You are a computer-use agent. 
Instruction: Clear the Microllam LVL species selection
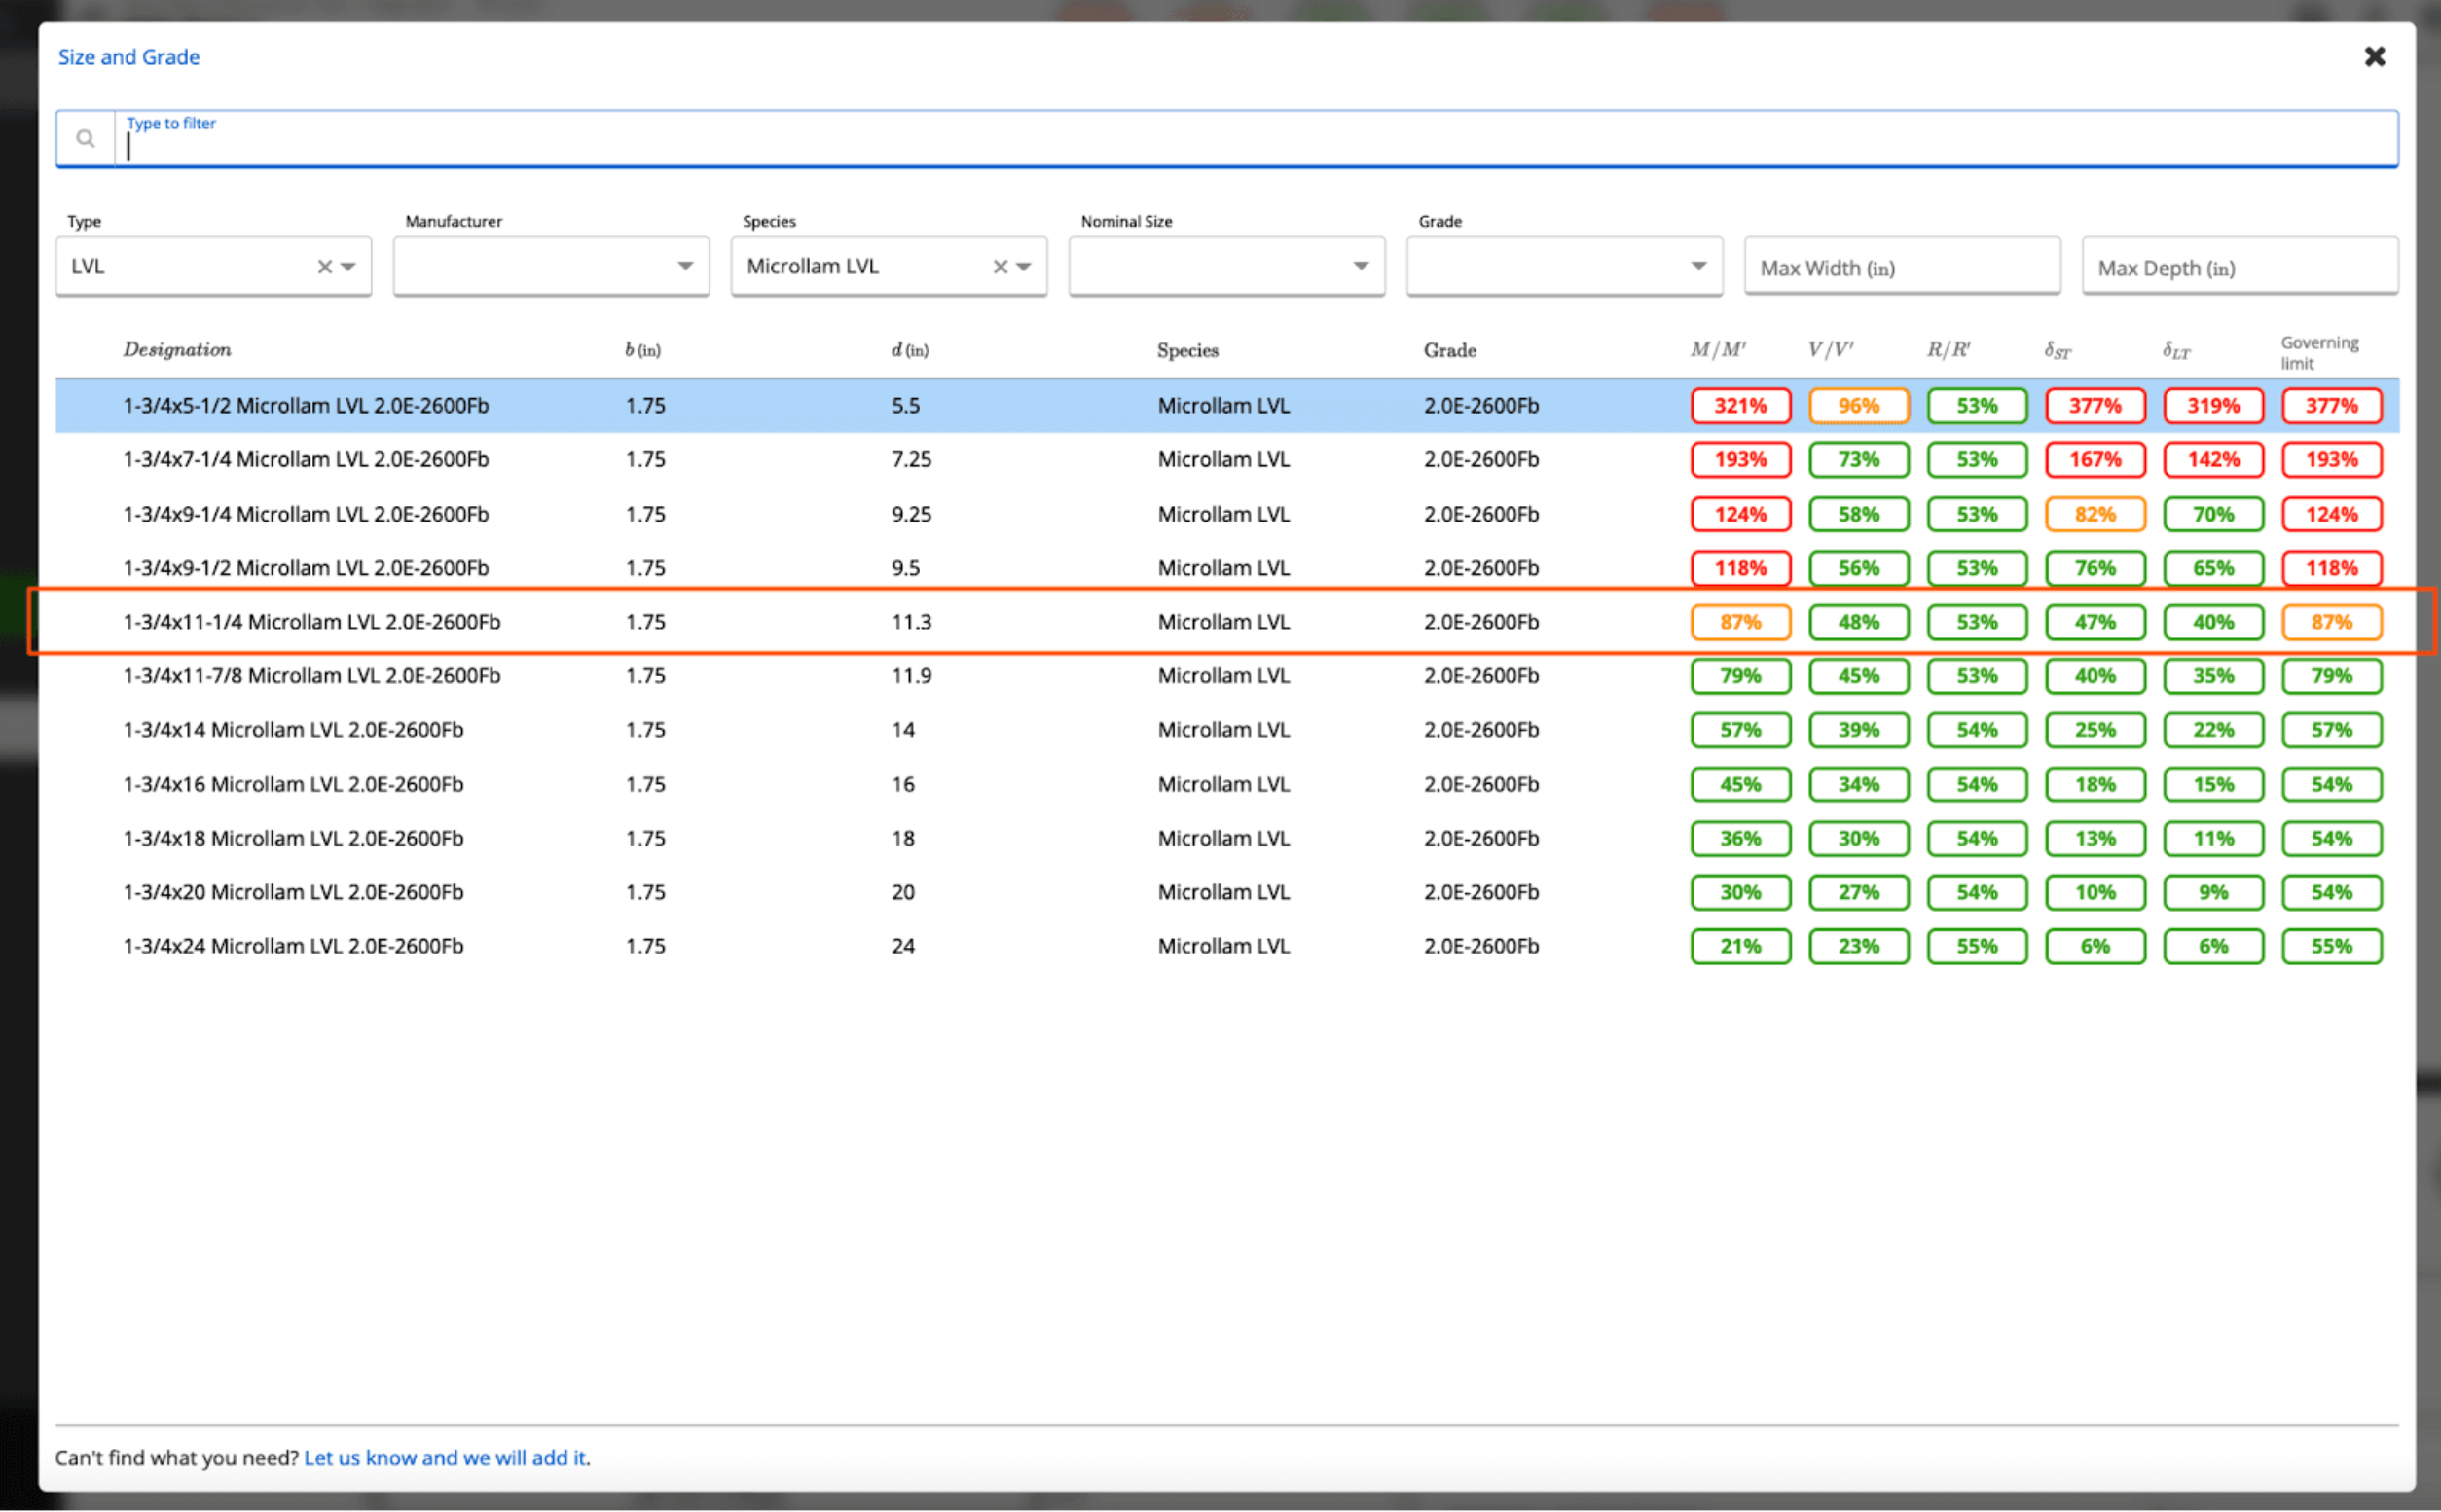pyautogui.click(x=1000, y=267)
